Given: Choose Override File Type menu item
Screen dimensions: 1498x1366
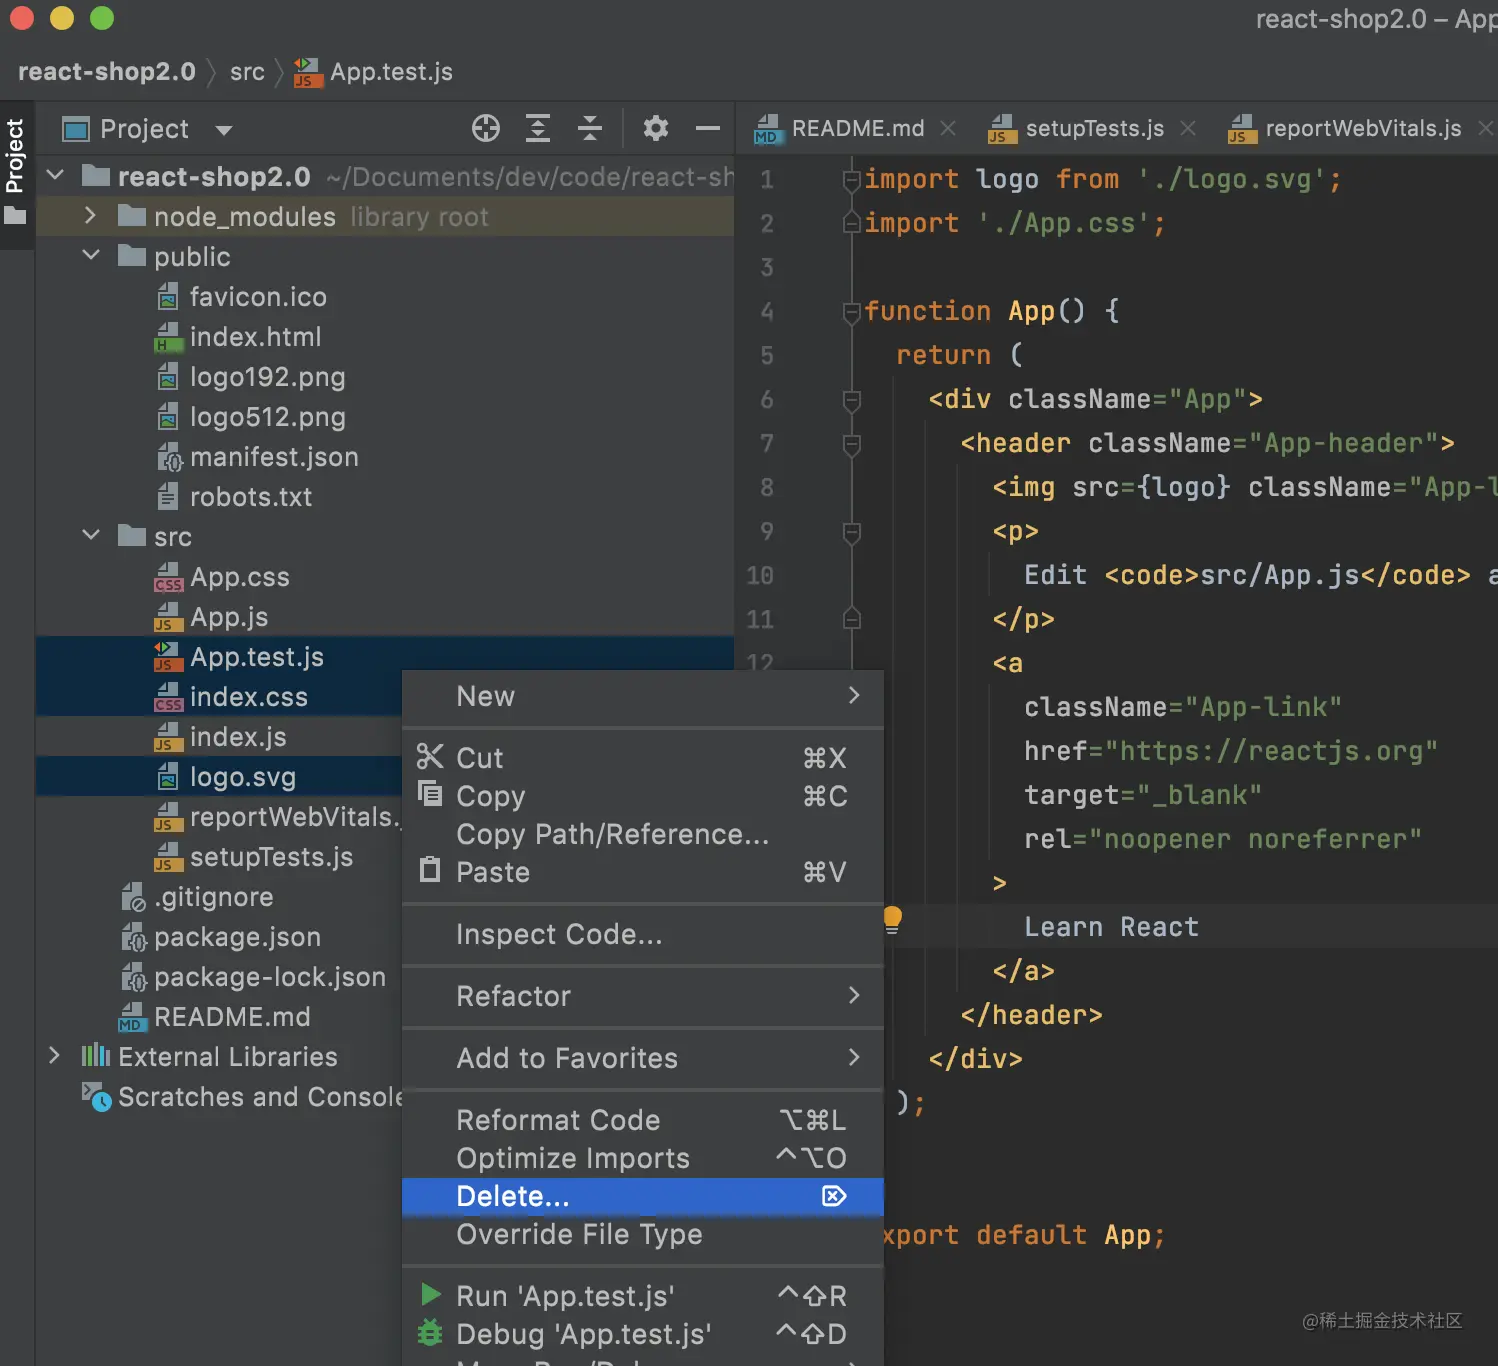Looking at the screenshot, I should pyautogui.click(x=643, y=1234).
